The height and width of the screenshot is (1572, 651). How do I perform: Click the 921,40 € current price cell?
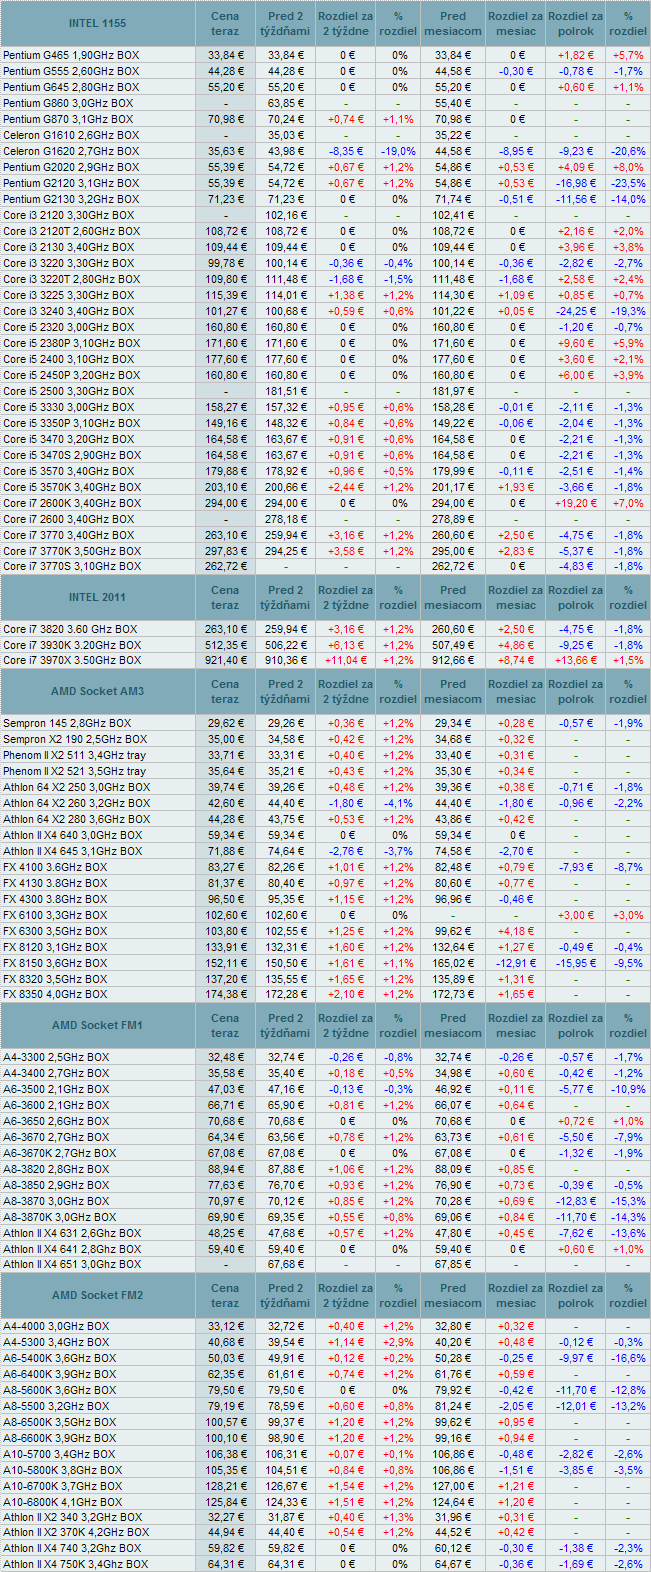pyautogui.click(x=225, y=660)
